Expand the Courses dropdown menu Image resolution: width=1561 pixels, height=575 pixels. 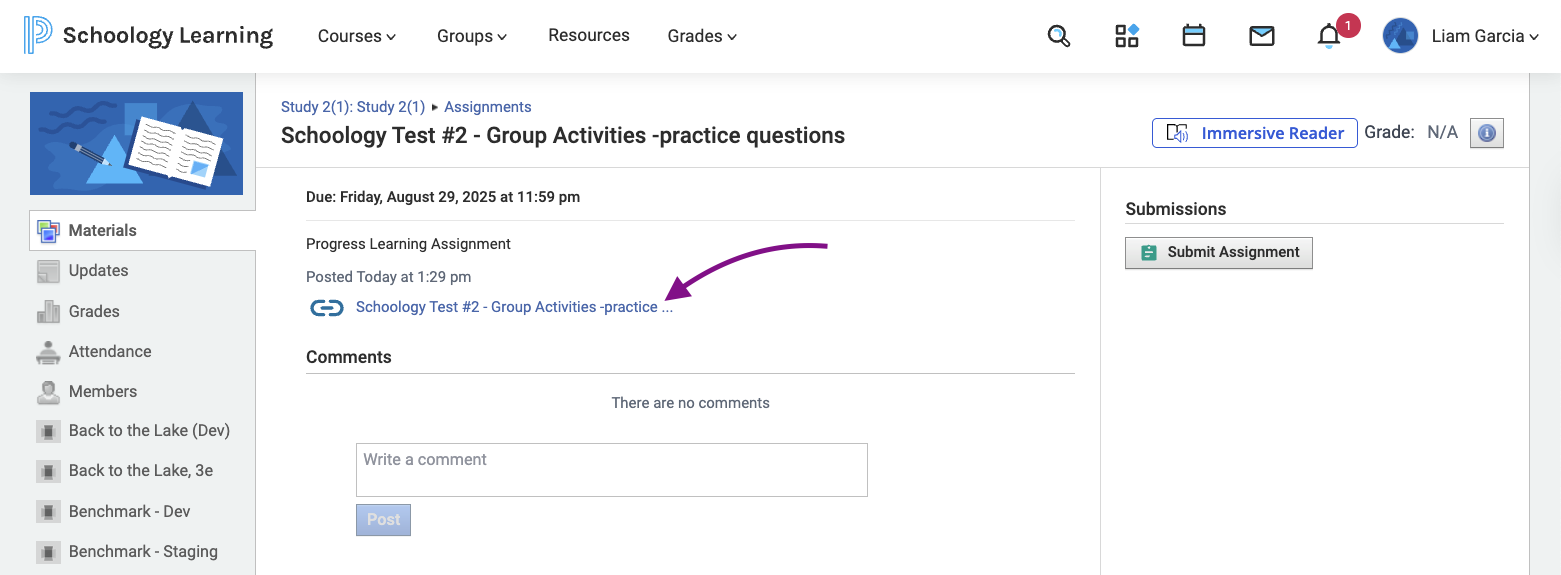tap(357, 36)
